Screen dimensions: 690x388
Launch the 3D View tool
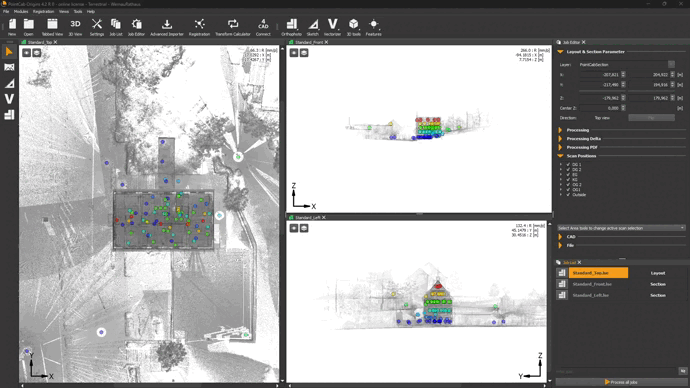click(75, 26)
